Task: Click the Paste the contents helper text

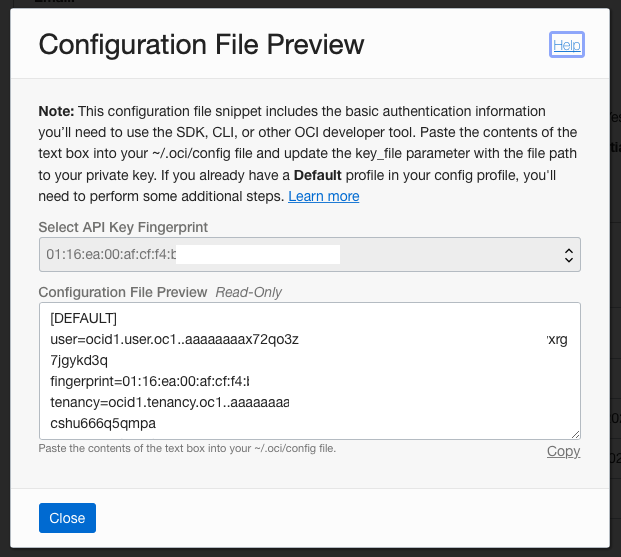Action: point(187,448)
